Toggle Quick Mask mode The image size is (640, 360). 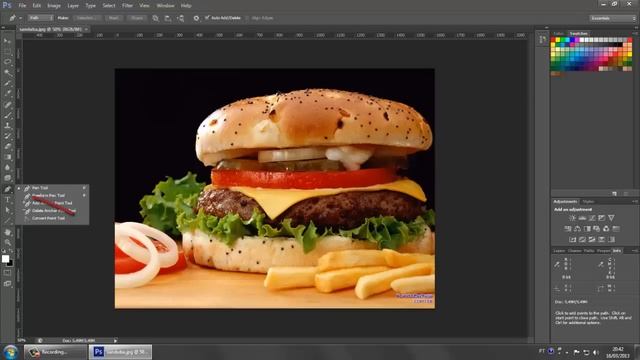pos(7,273)
